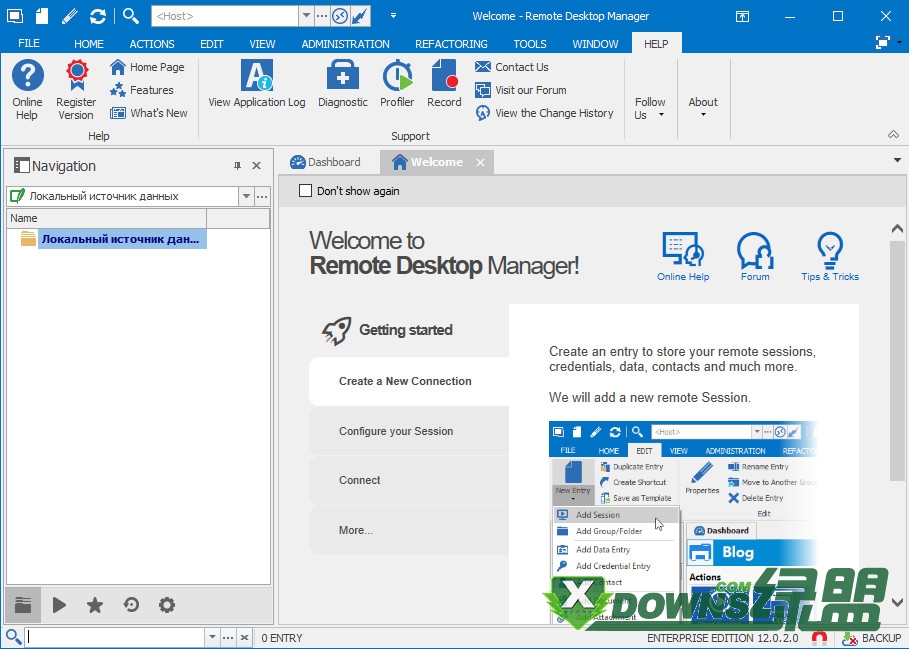Switch to the ADMINISTRATION ribbon tab
The height and width of the screenshot is (649, 909).
[346, 44]
